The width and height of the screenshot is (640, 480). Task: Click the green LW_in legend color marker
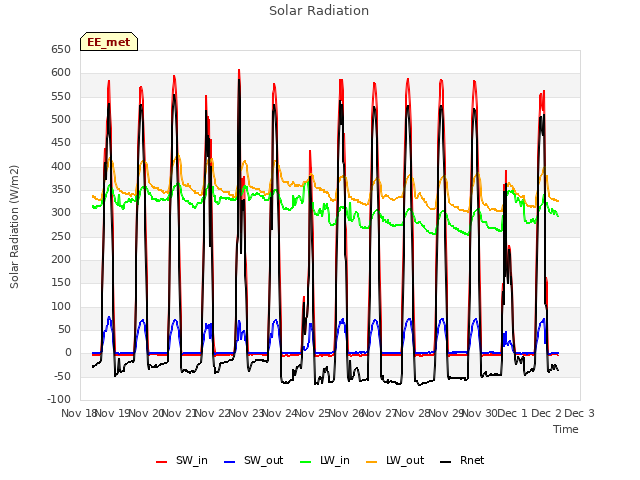point(306,462)
